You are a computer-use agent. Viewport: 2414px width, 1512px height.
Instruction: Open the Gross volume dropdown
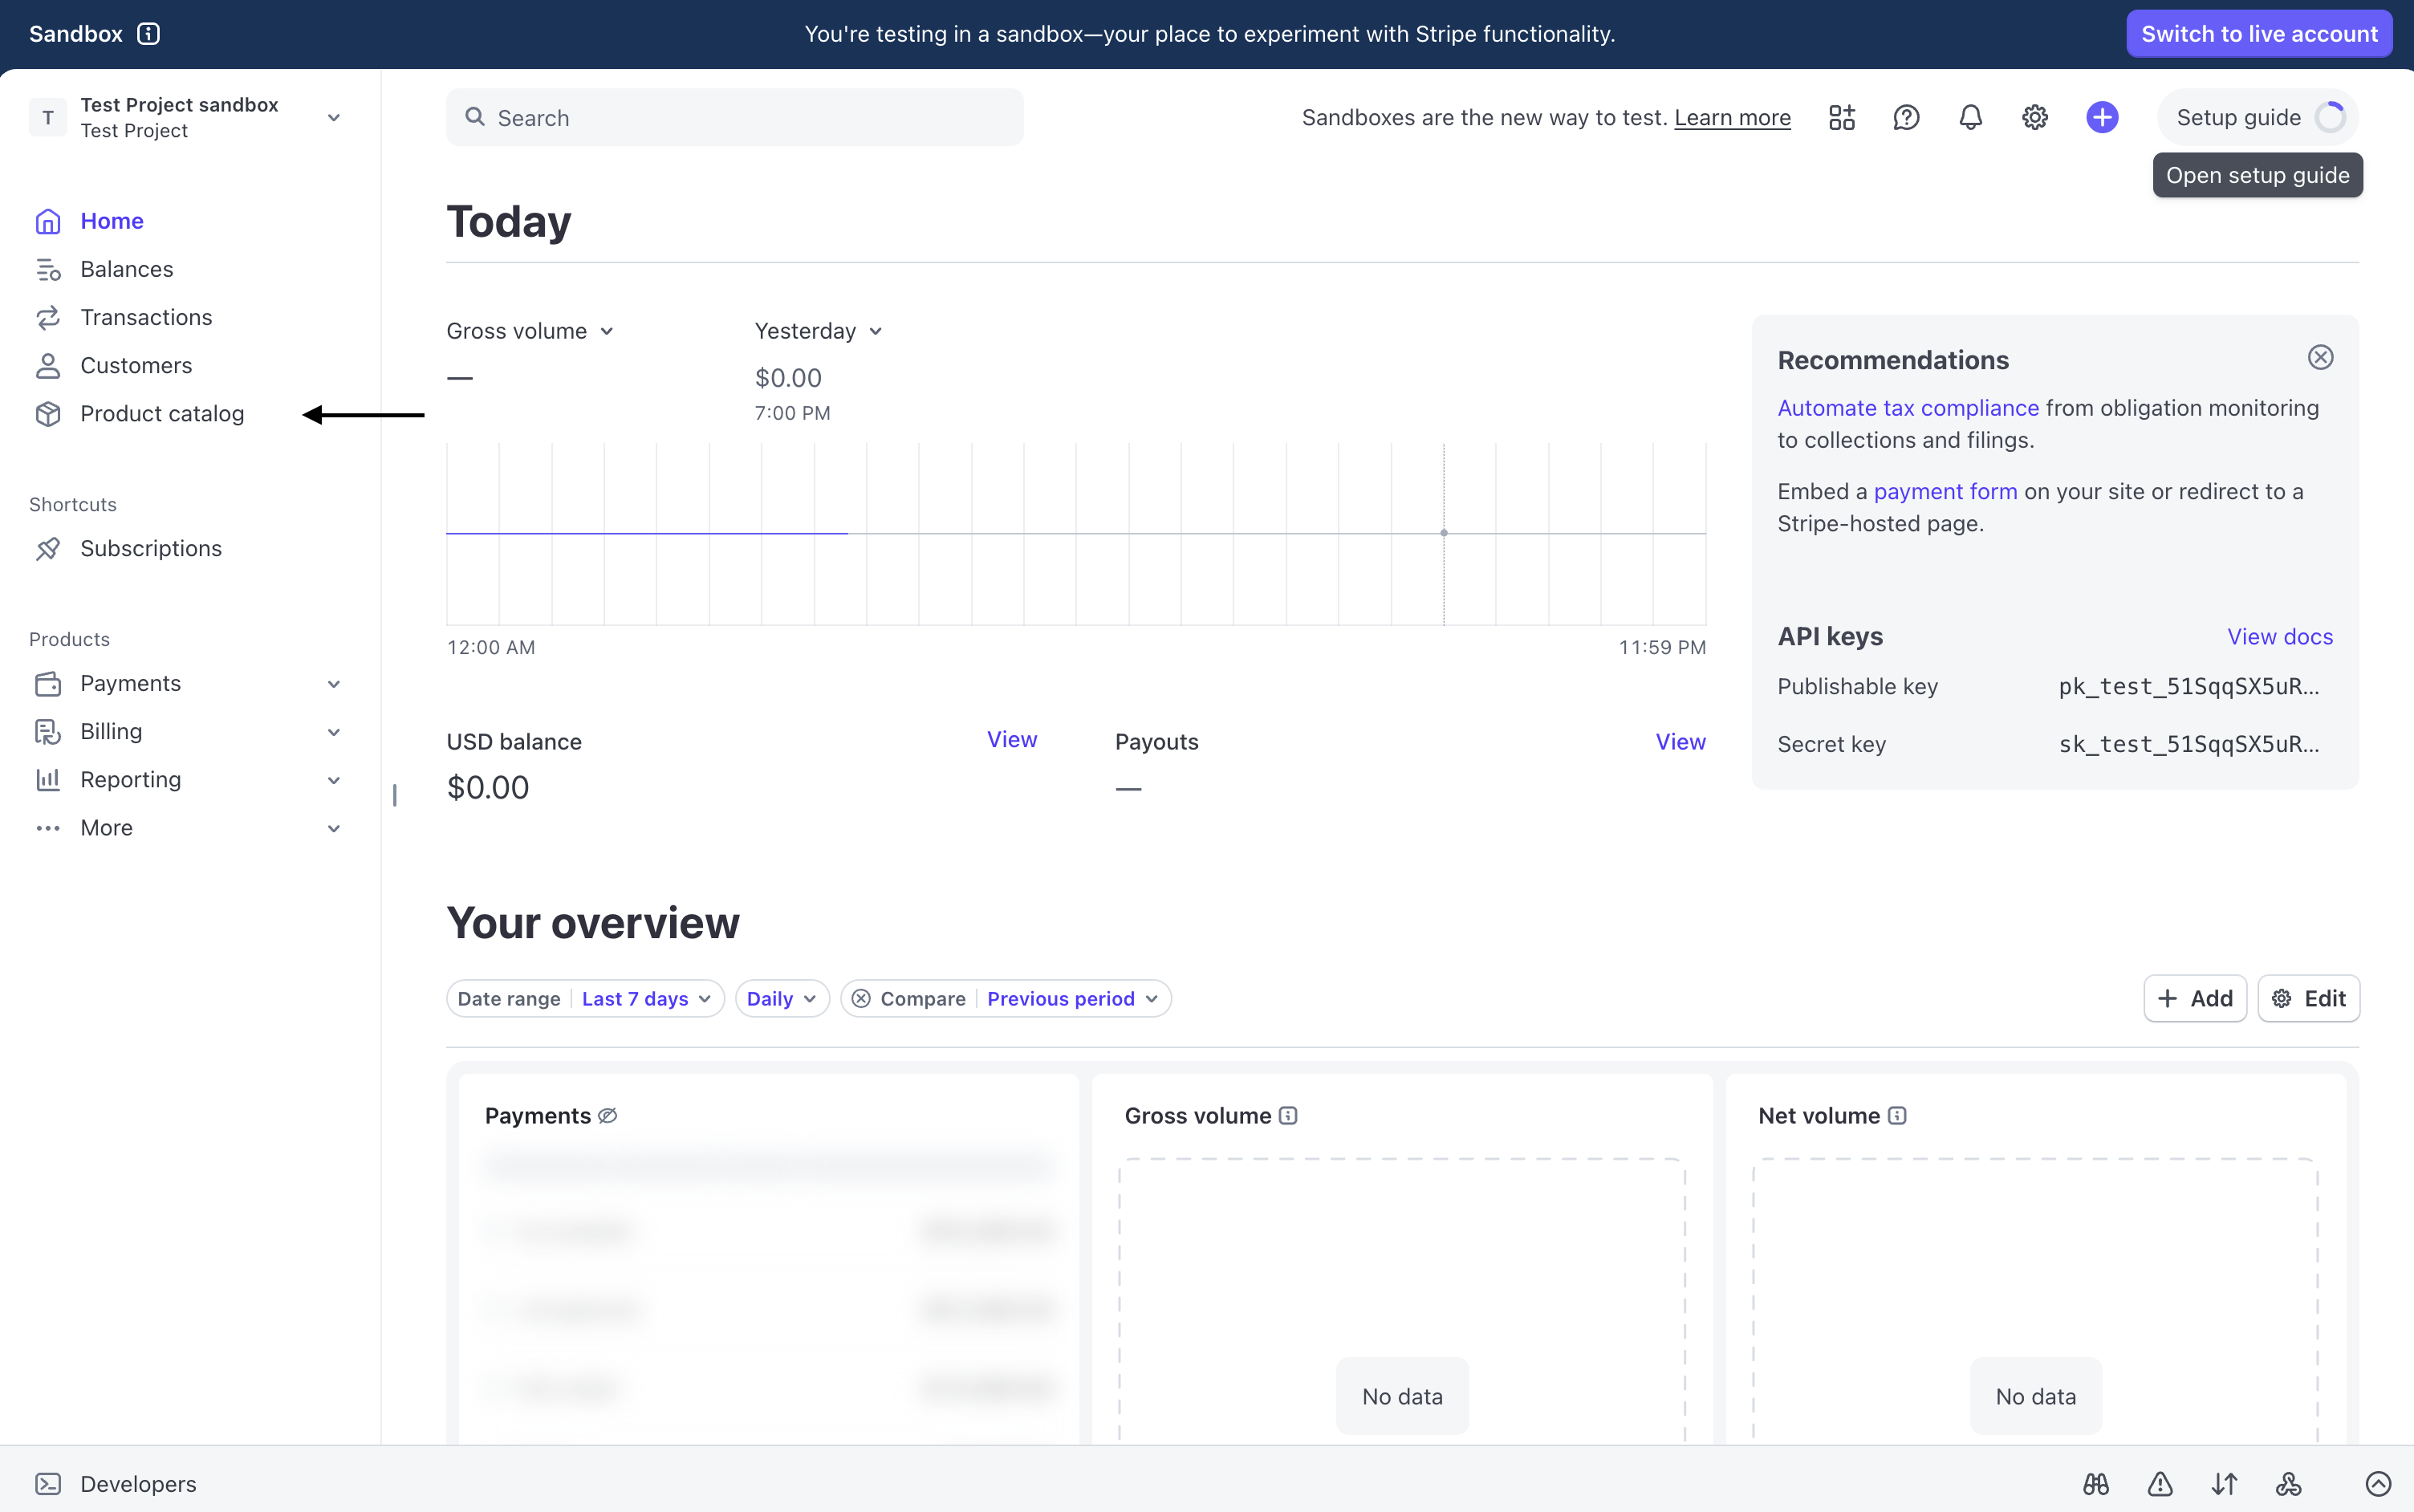coord(530,331)
